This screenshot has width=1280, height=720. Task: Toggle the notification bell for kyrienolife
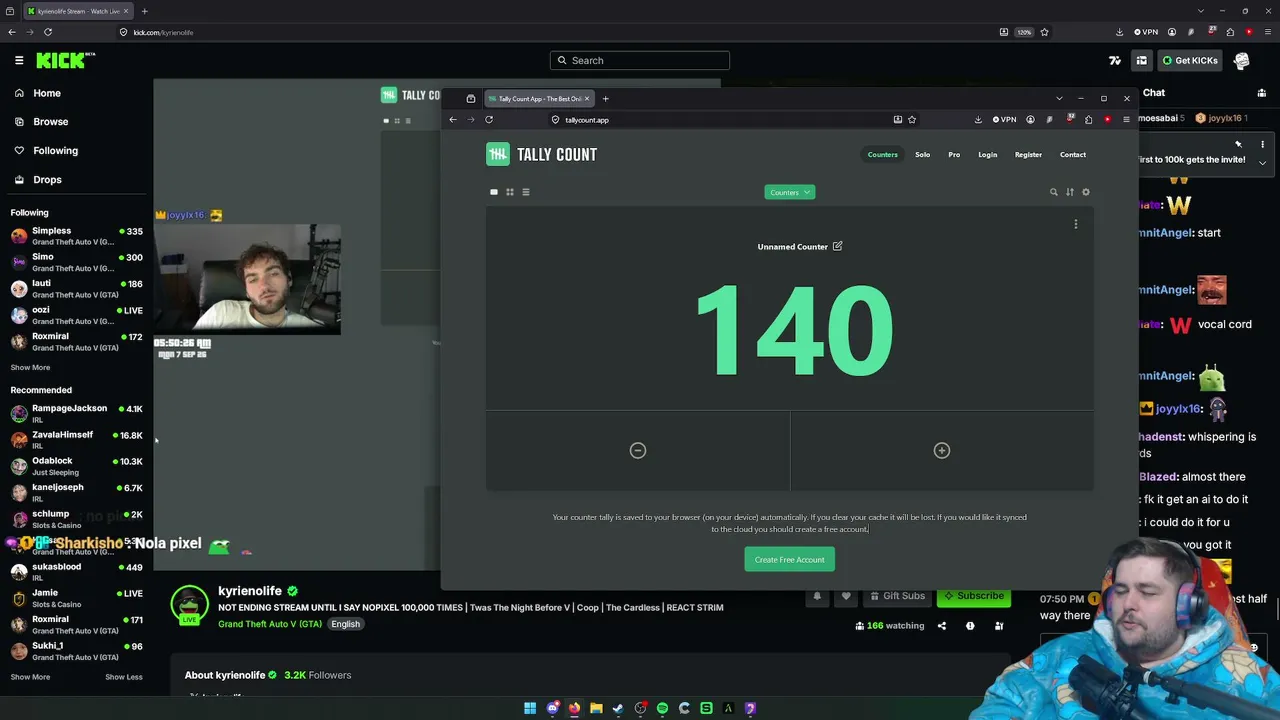[x=817, y=596]
